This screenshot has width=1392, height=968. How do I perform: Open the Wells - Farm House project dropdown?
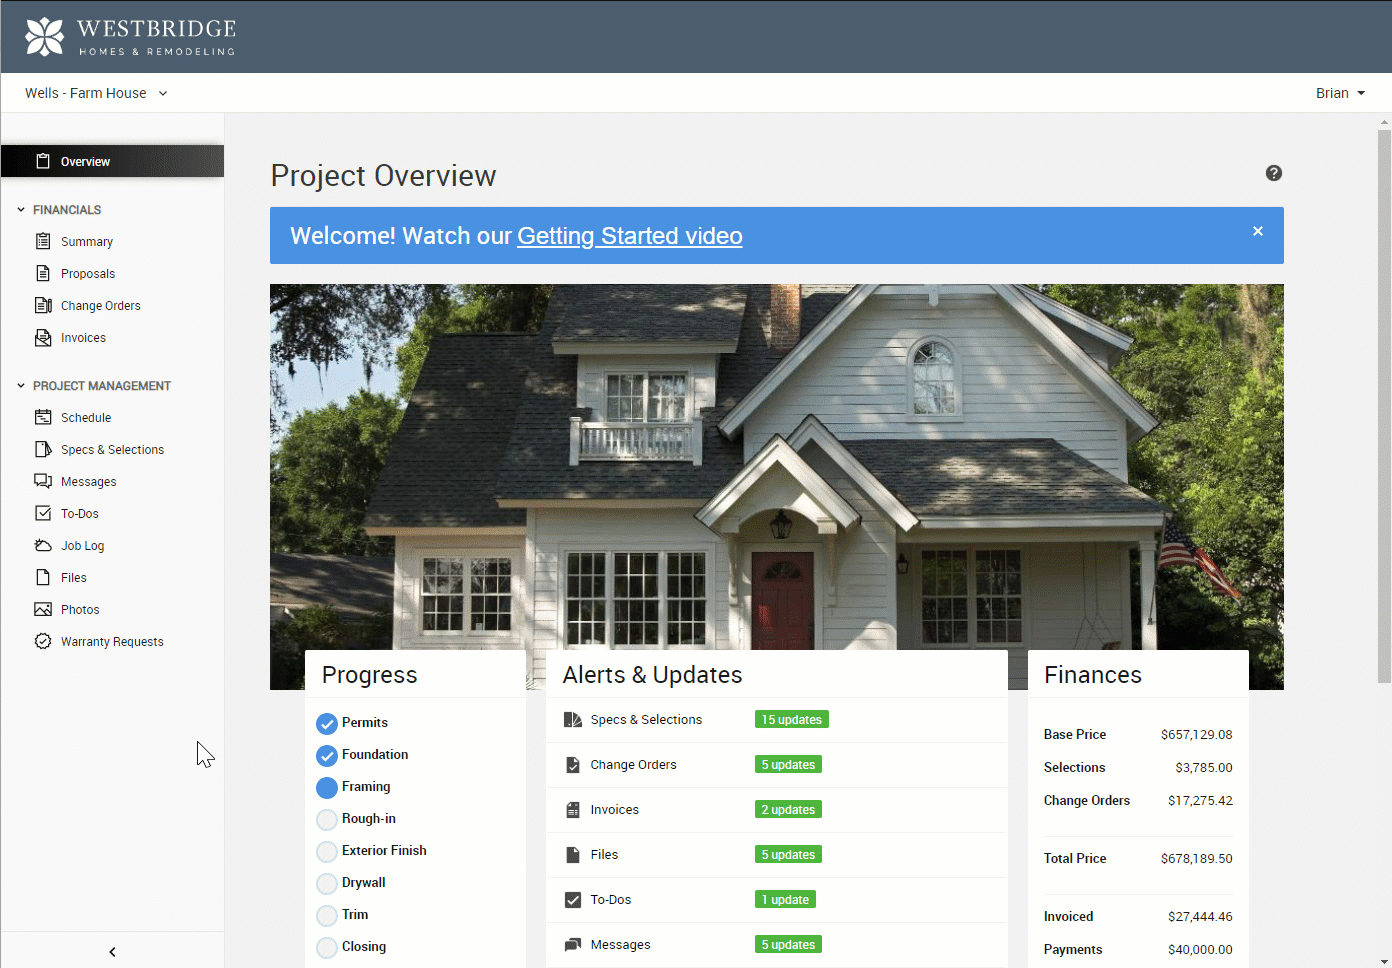[x=96, y=93]
